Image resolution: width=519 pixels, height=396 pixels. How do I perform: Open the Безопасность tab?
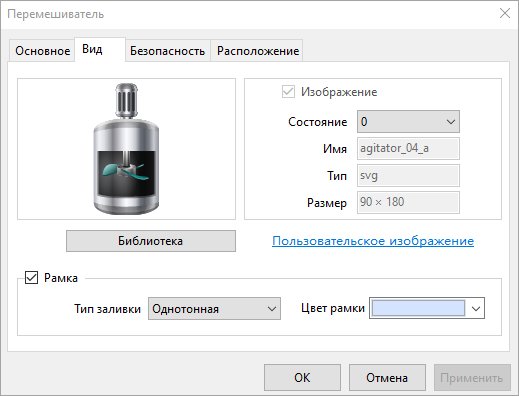[168, 51]
